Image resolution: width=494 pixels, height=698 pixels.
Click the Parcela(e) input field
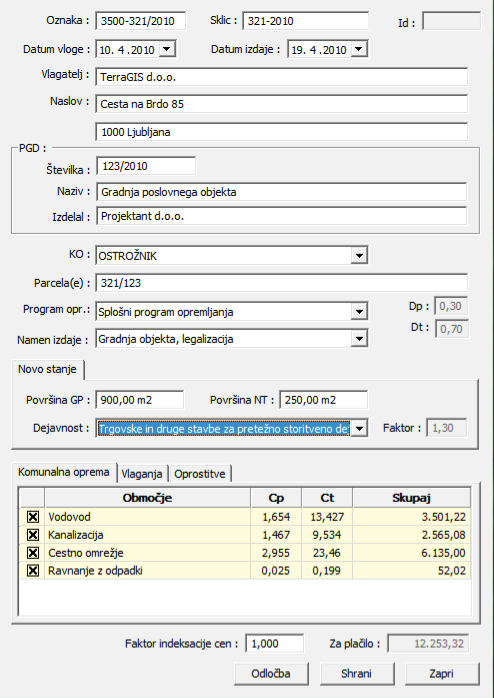282,283
